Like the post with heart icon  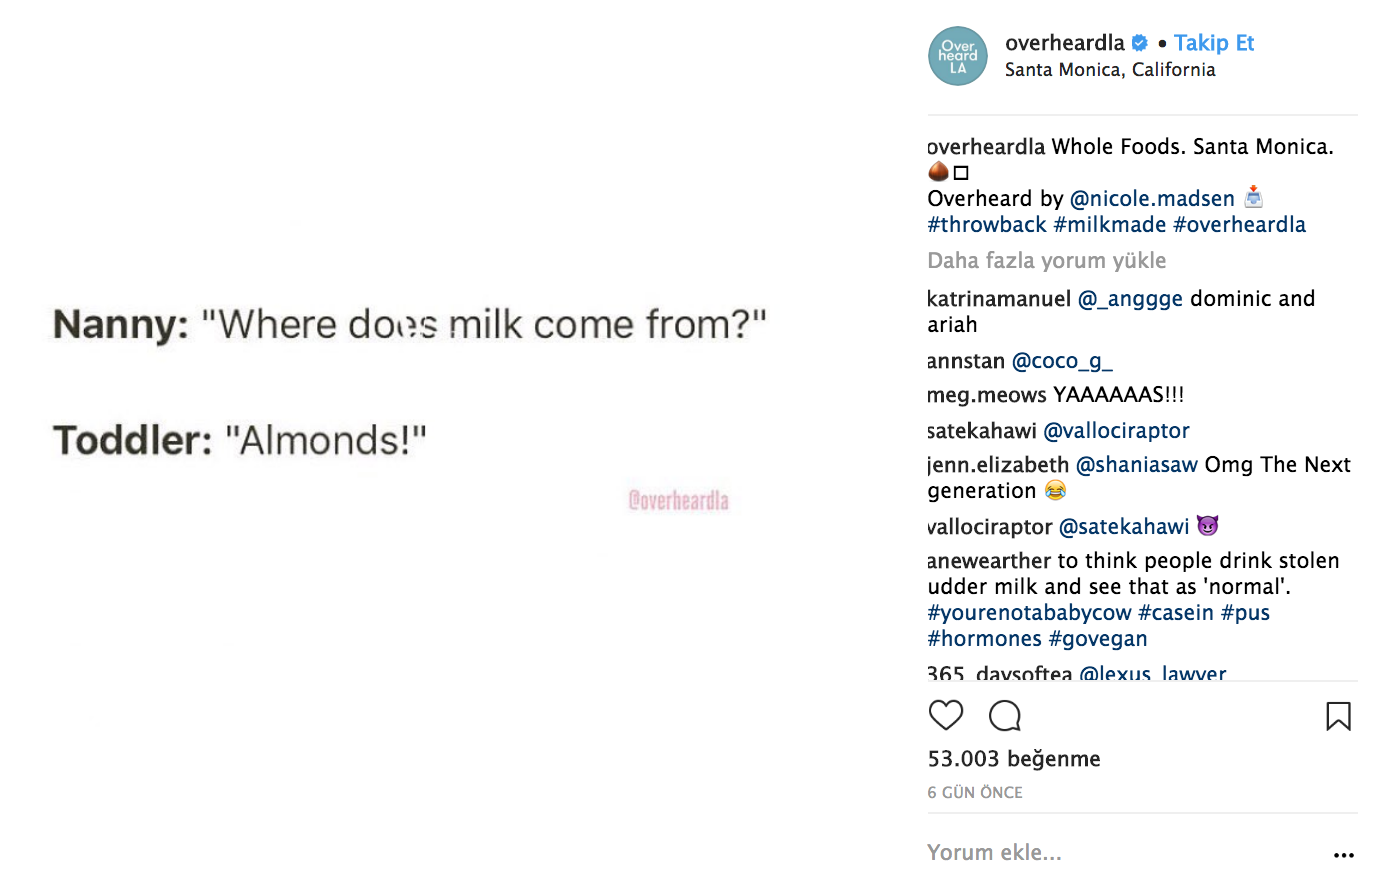pyautogui.click(x=945, y=715)
